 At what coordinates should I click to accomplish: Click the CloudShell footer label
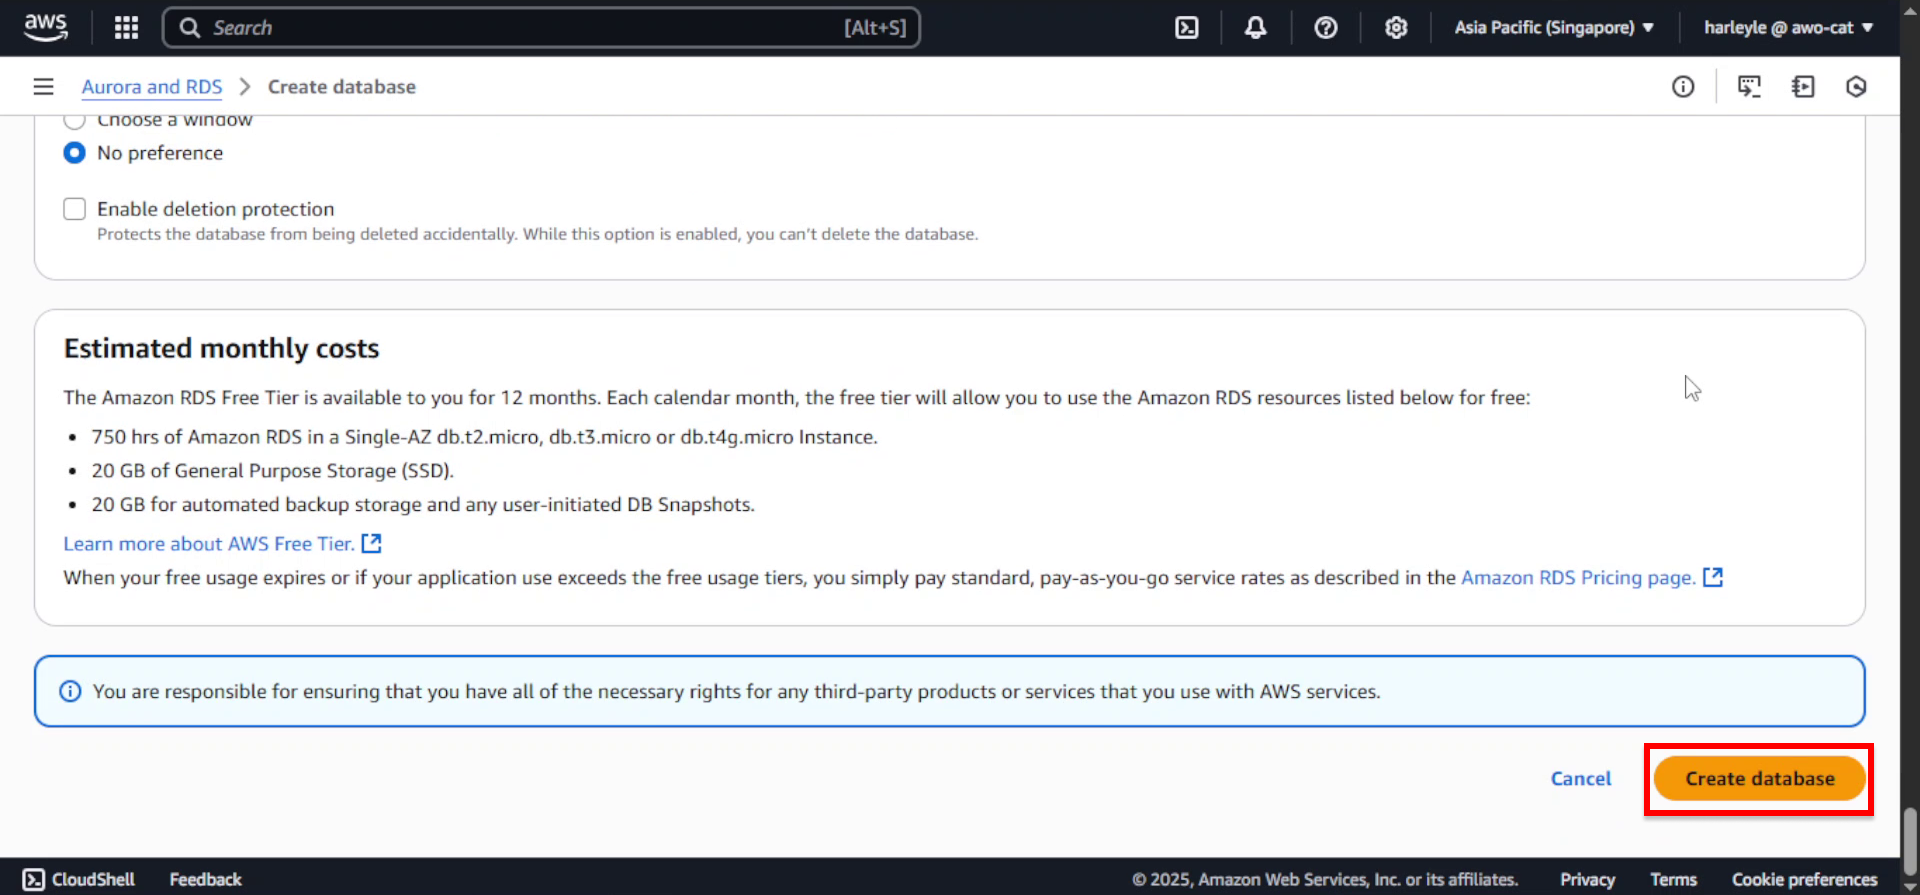pos(93,879)
